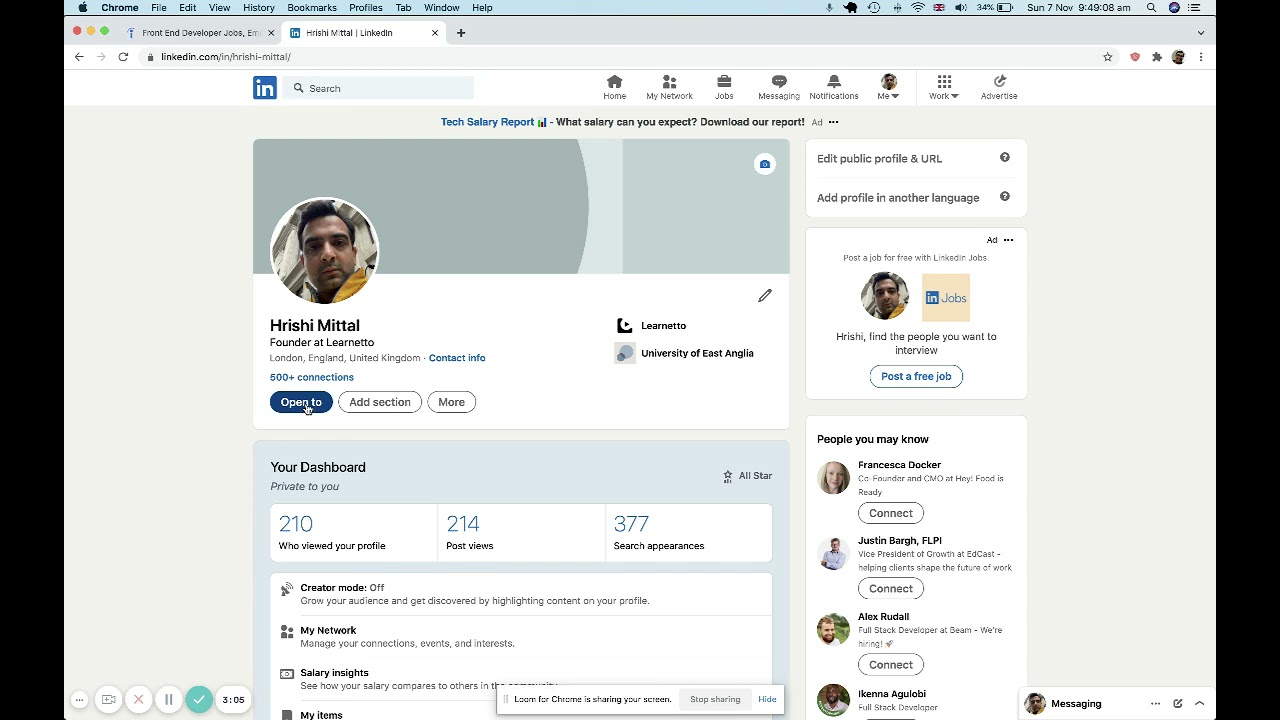Viewport: 1280px width, 720px height.
Task: Connect with Alex Rudall
Action: 891,665
